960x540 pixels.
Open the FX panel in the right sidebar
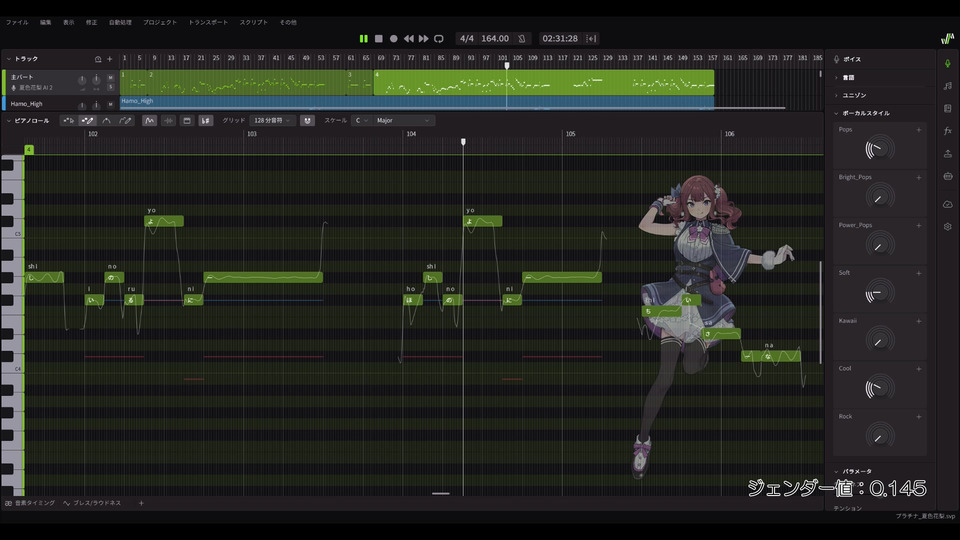(x=947, y=131)
